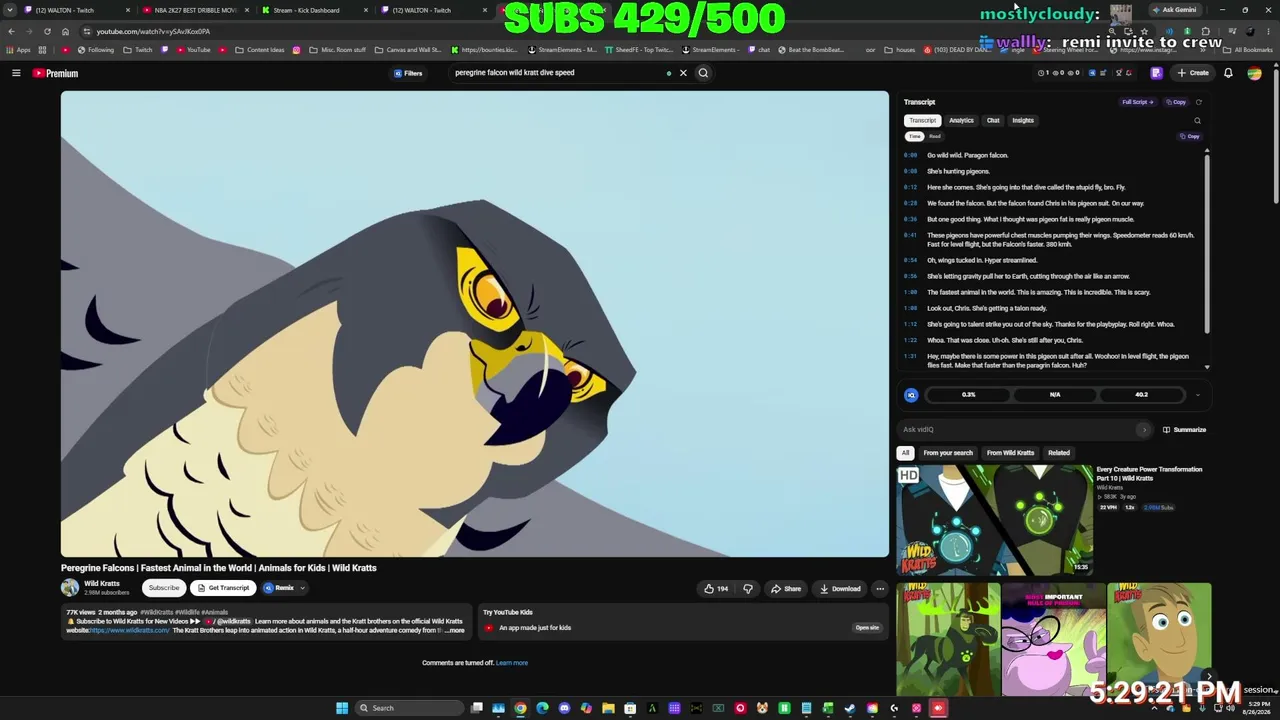
Task: Copy the transcript from the header Copy button
Action: coord(1176,102)
